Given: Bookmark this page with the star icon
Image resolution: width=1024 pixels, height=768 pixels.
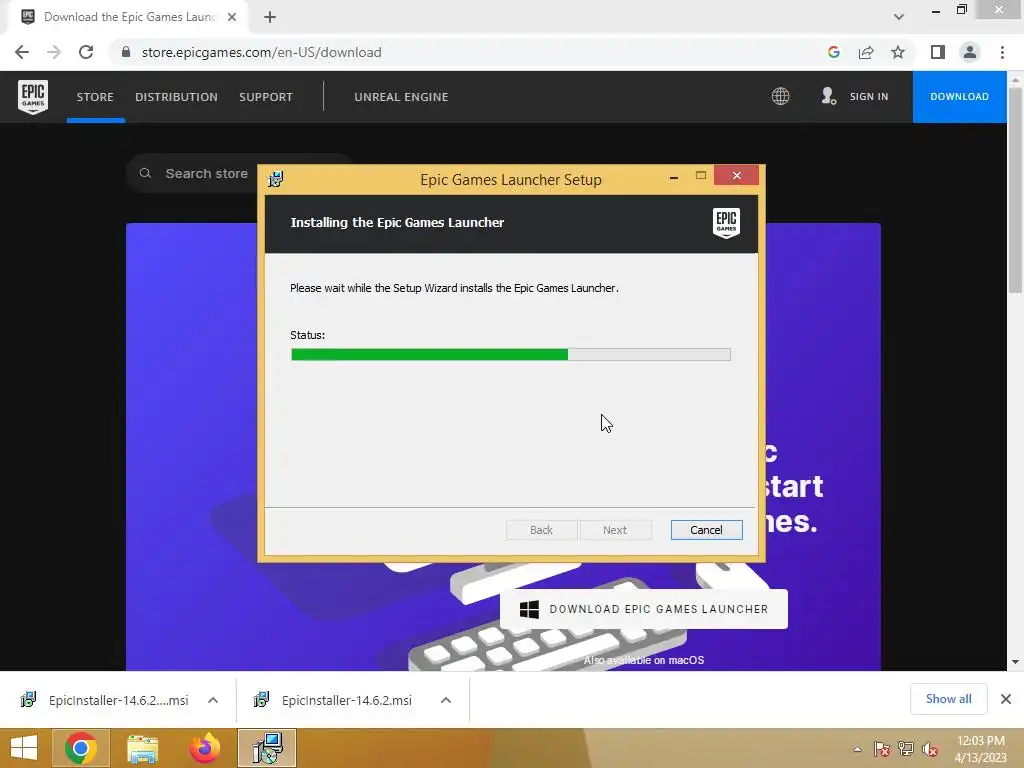Looking at the screenshot, I should coord(898,52).
